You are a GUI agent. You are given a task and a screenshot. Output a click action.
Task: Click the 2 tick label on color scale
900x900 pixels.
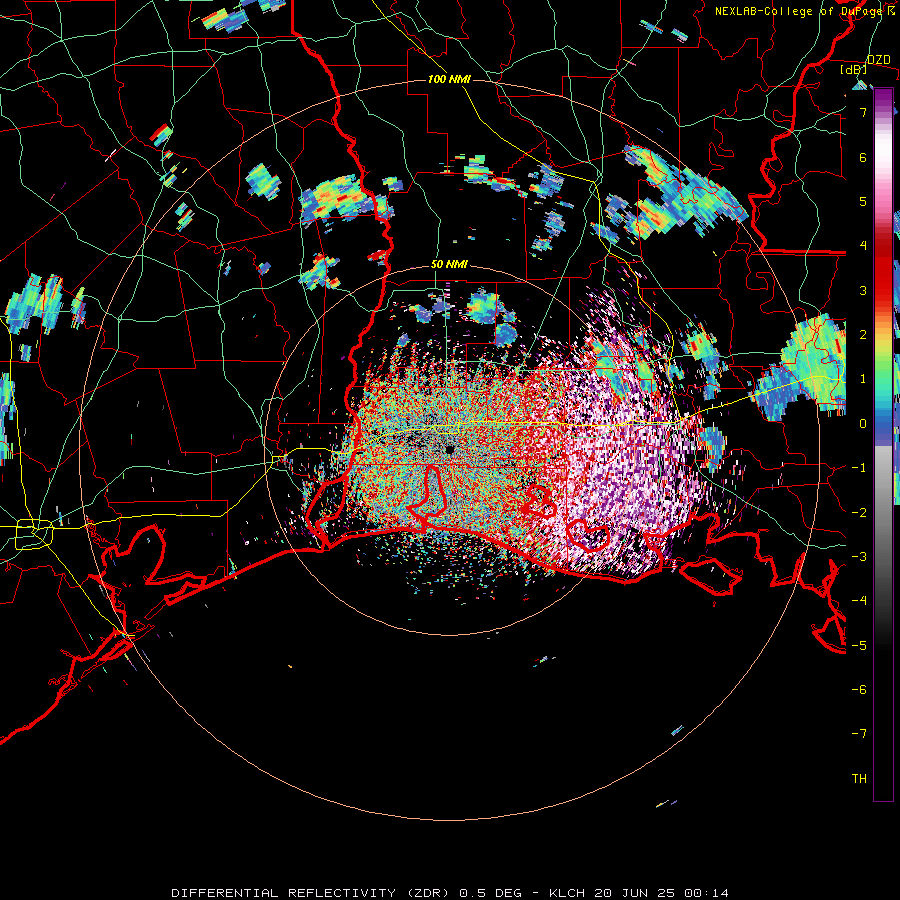[863, 334]
